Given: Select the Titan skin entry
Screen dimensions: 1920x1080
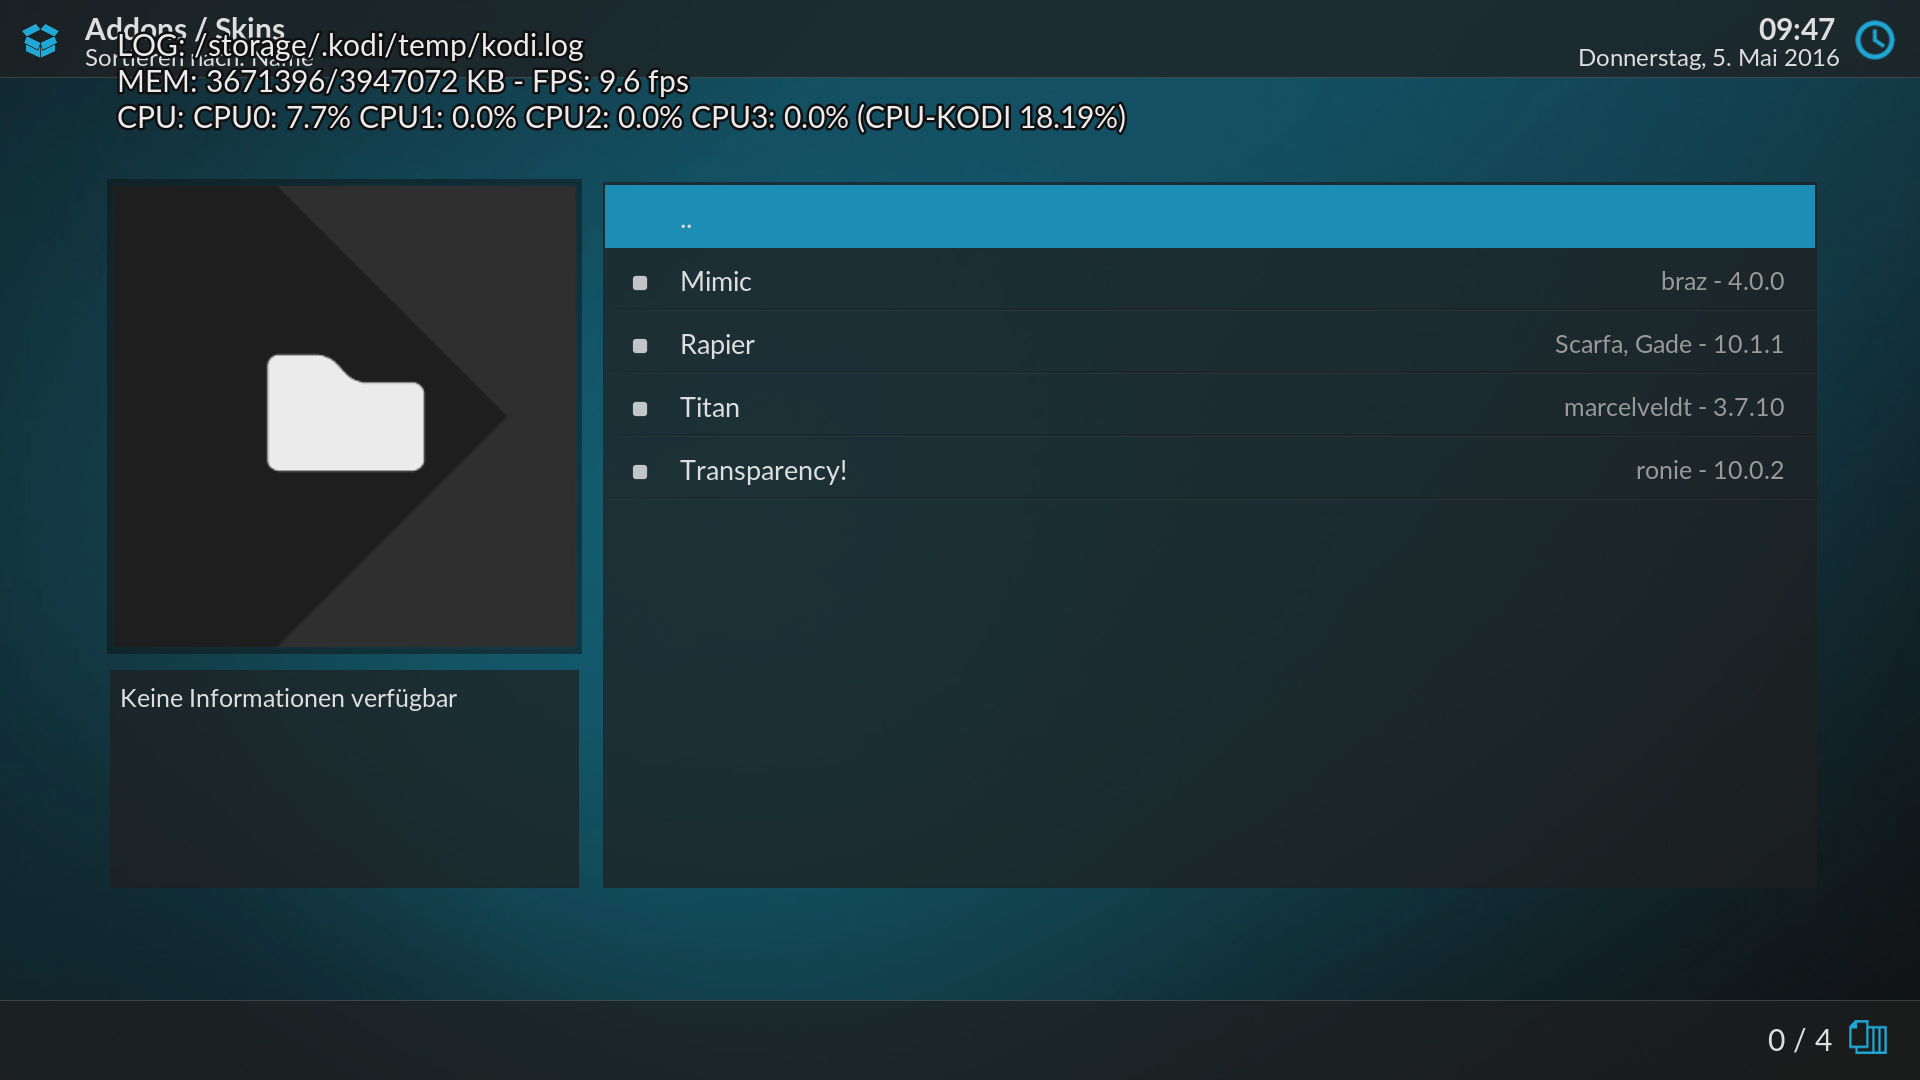Looking at the screenshot, I should click(x=1209, y=407).
